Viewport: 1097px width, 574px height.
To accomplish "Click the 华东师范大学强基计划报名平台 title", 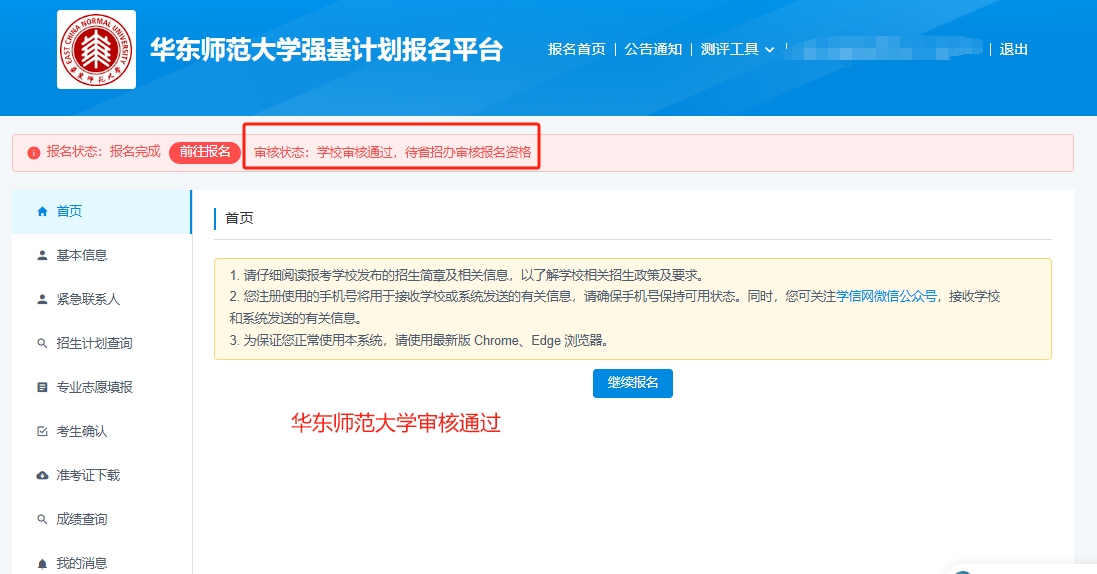I will click(327, 50).
